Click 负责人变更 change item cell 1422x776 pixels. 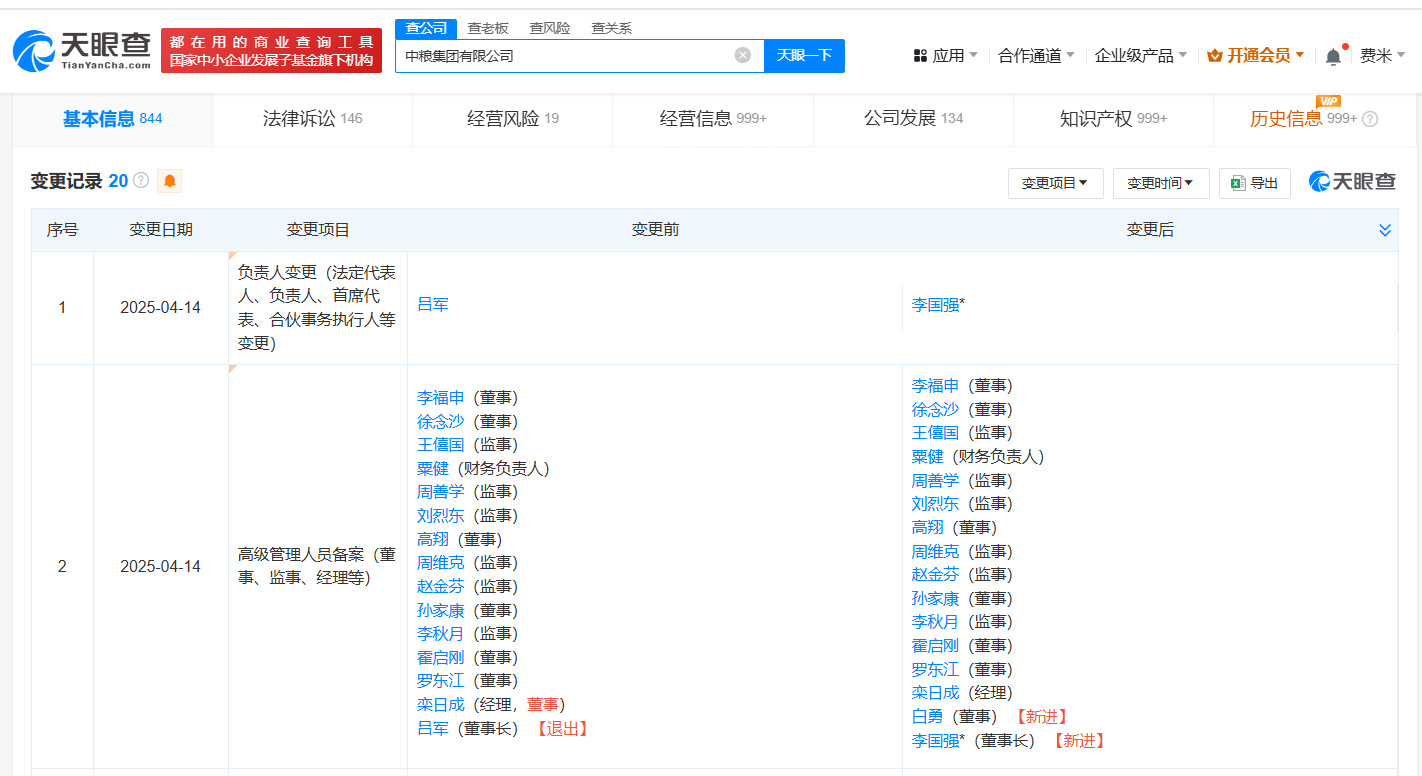pos(317,307)
